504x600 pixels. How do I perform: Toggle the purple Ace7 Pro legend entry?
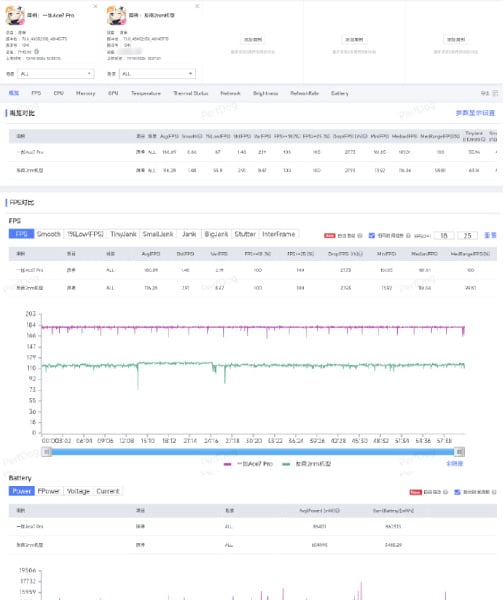click(248, 464)
